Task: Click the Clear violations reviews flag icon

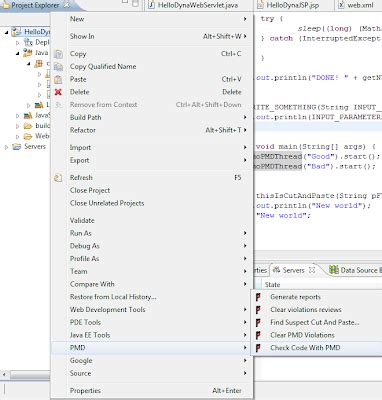Action: pyautogui.click(x=258, y=310)
